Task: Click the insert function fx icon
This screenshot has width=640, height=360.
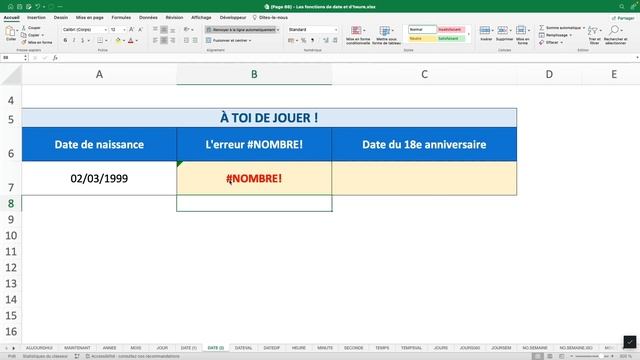Action: pos(55,58)
